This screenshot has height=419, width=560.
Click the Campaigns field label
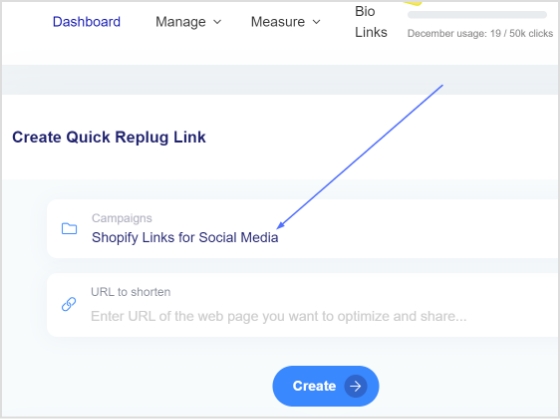tap(122, 218)
